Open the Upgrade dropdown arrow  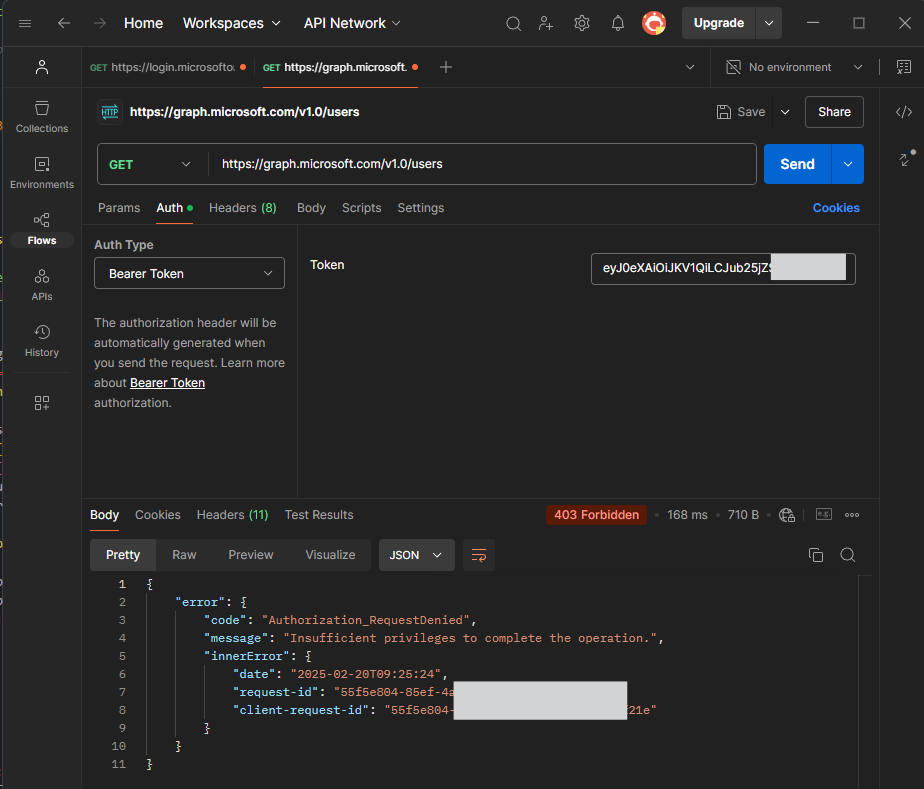pyautogui.click(x=768, y=24)
